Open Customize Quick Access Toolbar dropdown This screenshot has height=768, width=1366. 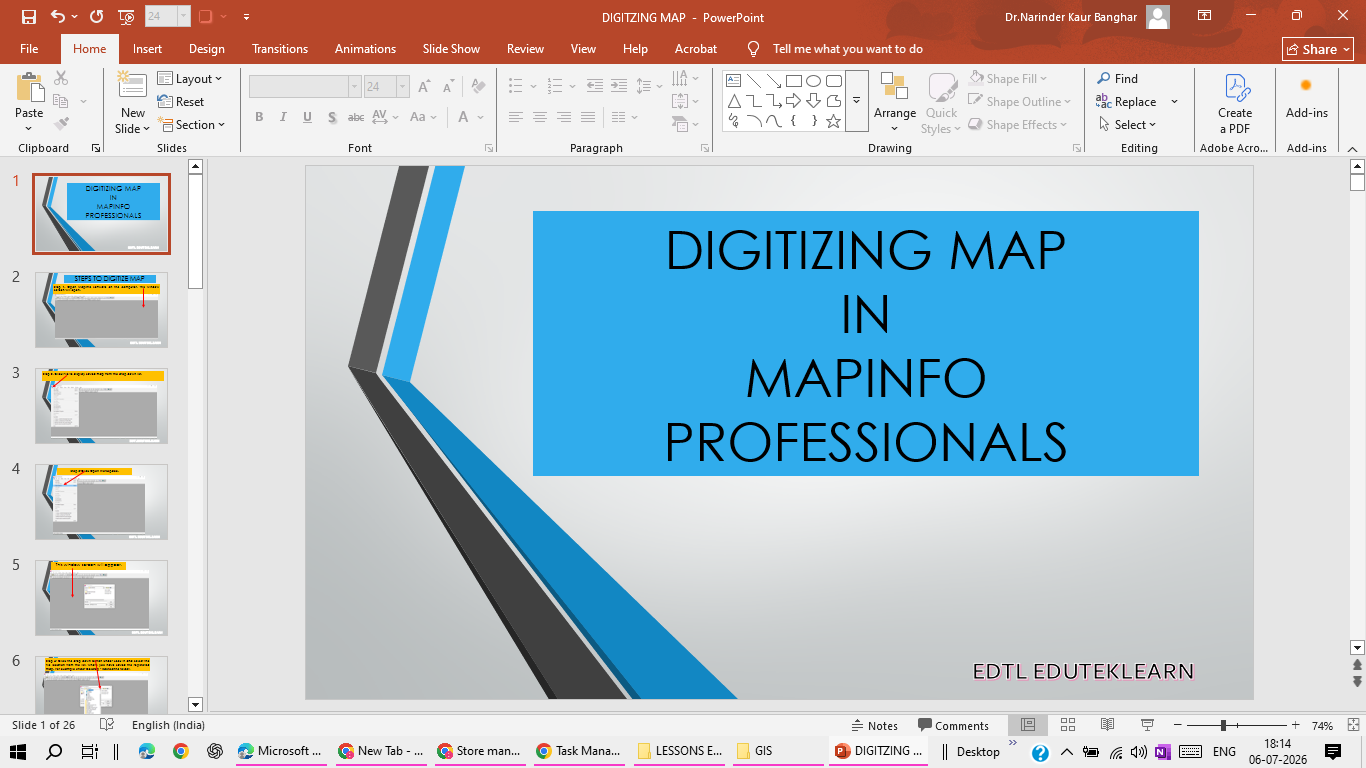(x=246, y=17)
